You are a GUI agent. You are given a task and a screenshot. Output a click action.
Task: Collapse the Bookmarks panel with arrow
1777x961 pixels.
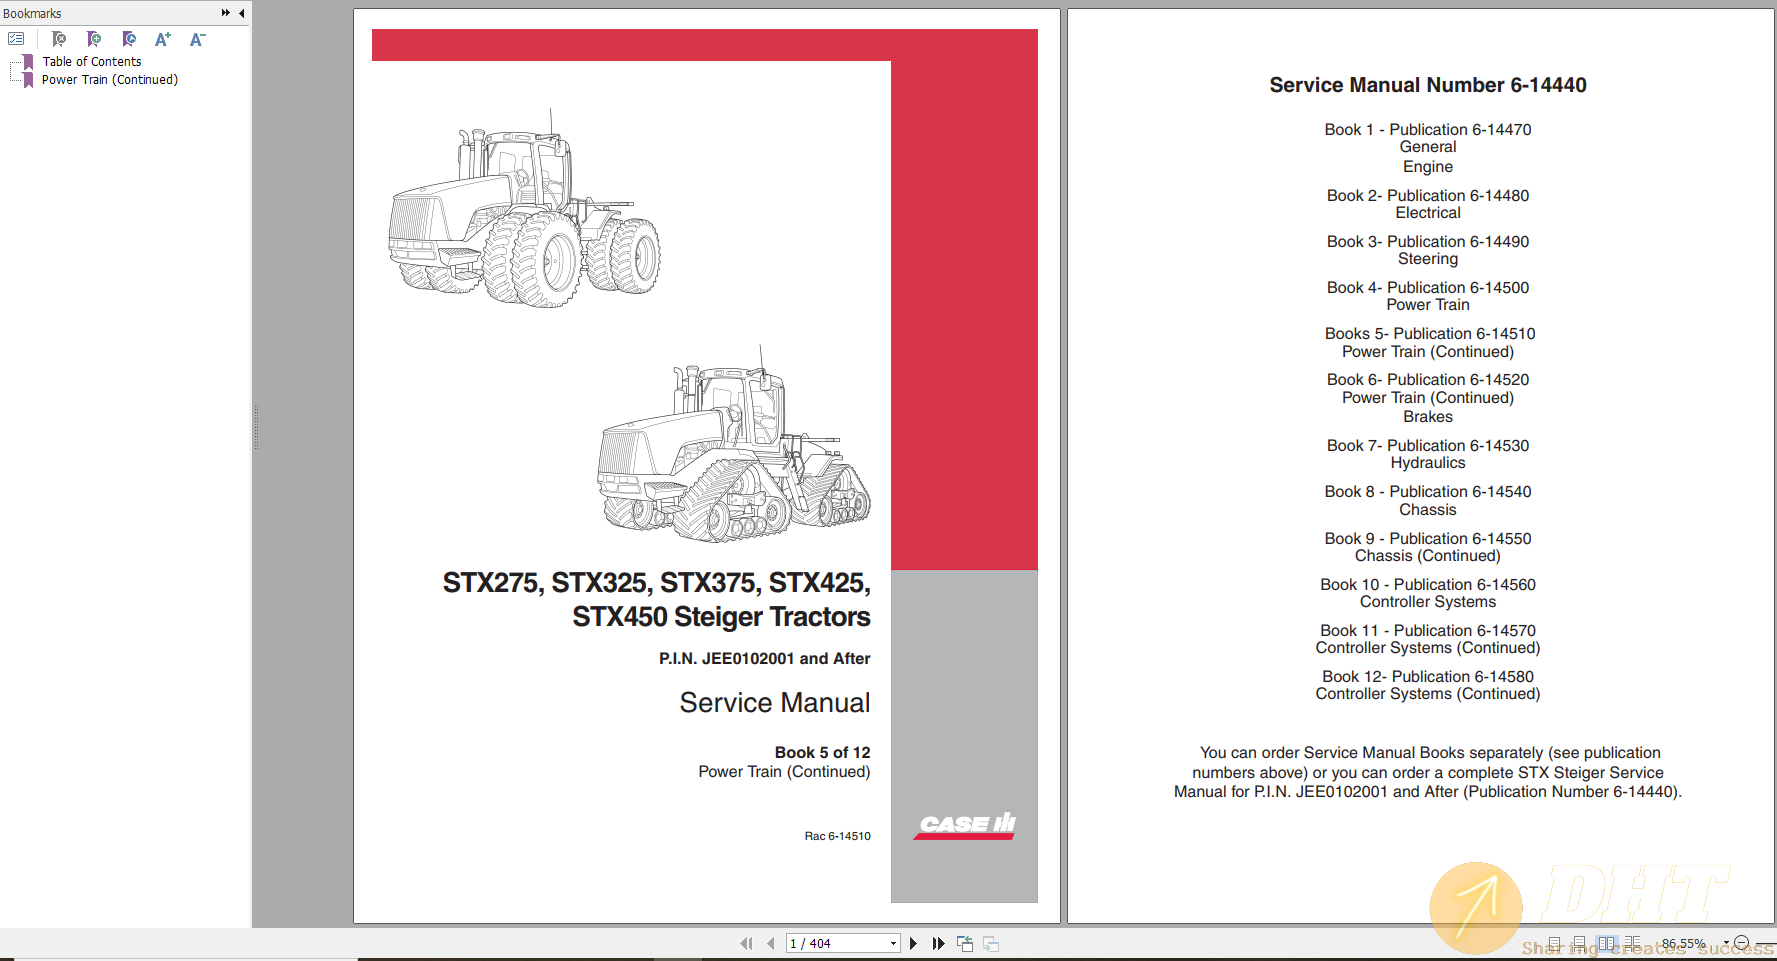coord(241,13)
